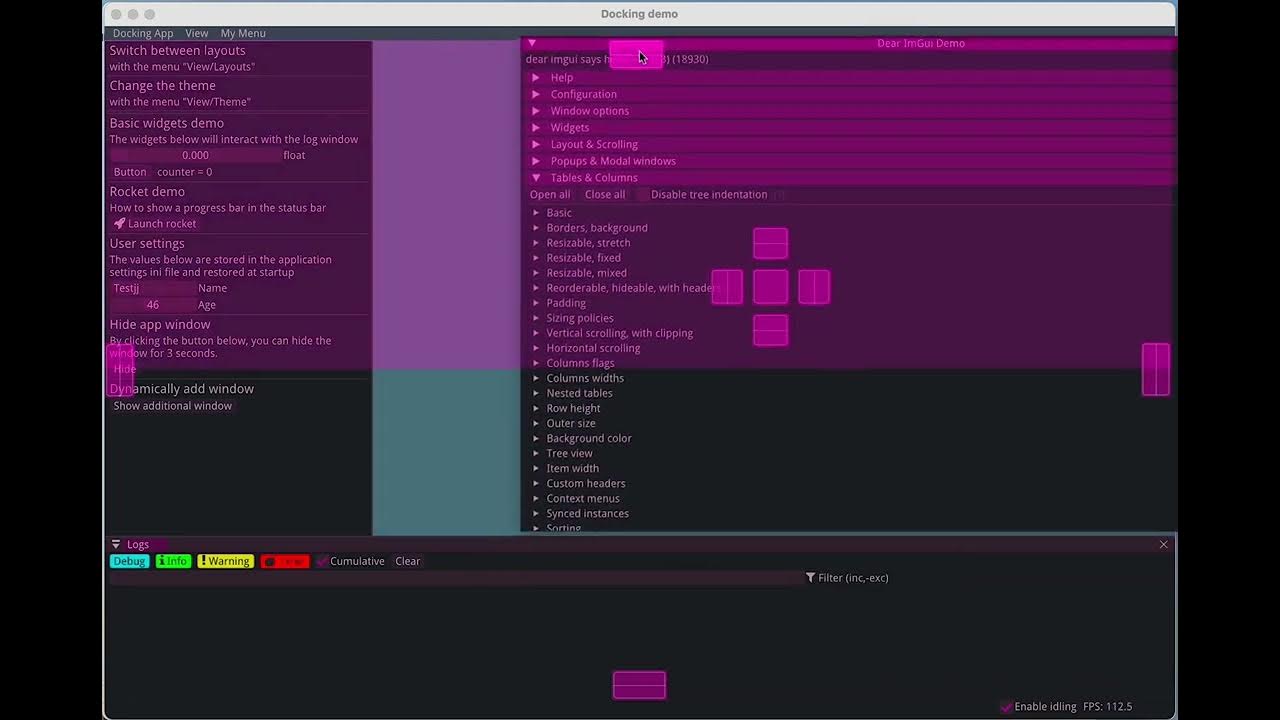Click the float slider showing 0.000
The width and height of the screenshot is (1280, 720).
pyautogui.click(x=195, y=155)
